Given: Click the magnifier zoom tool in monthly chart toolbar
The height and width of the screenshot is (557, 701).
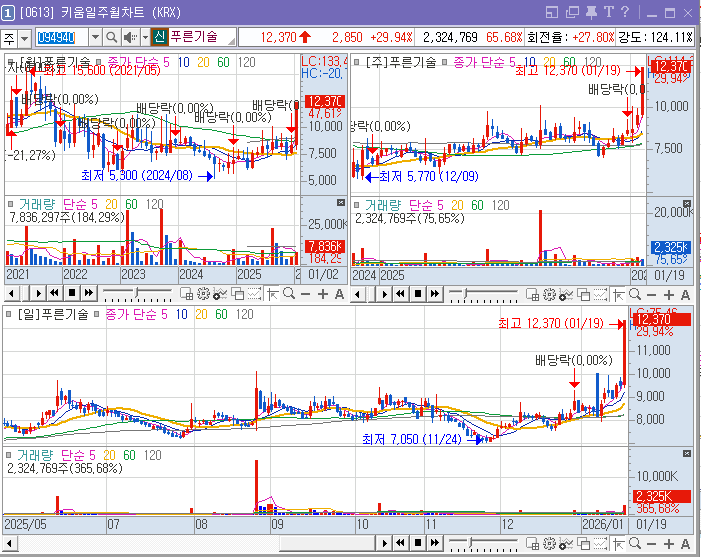Looking at the screenshot, I should 289,294.
